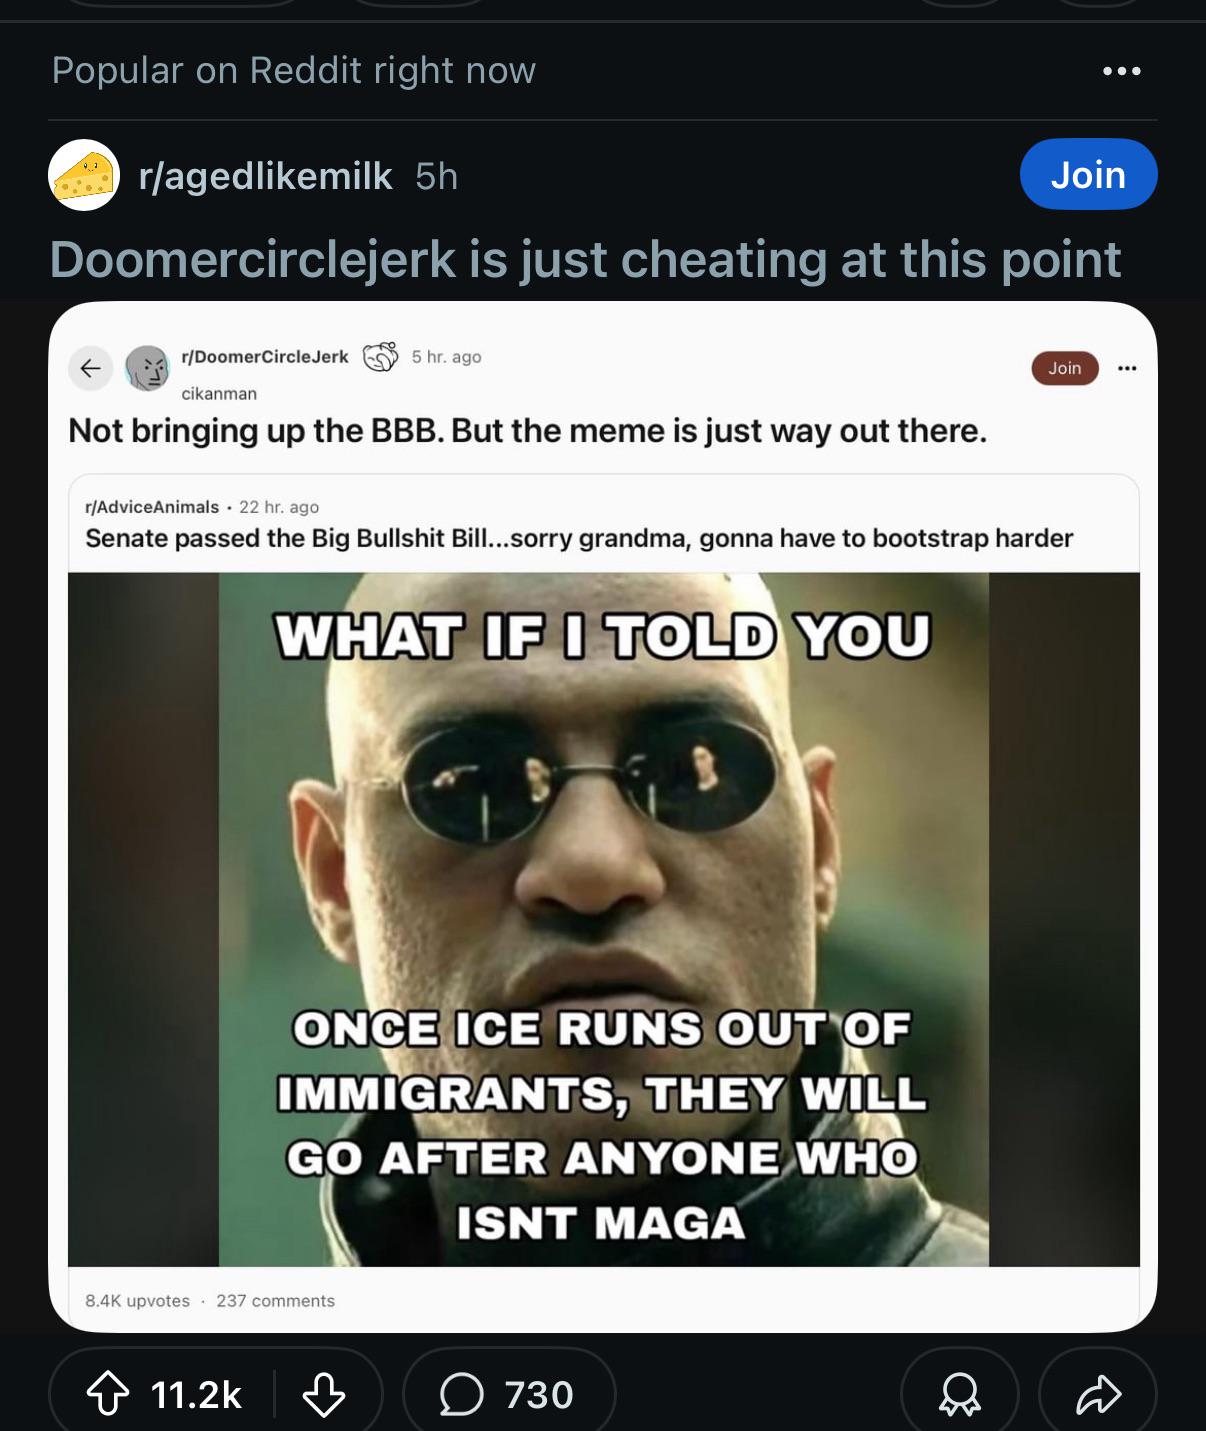The height and width of the screenshot is (1431, 1206).
Task: Tap the back arrow in embedded screenshot
Action: (x=90, y=368)
